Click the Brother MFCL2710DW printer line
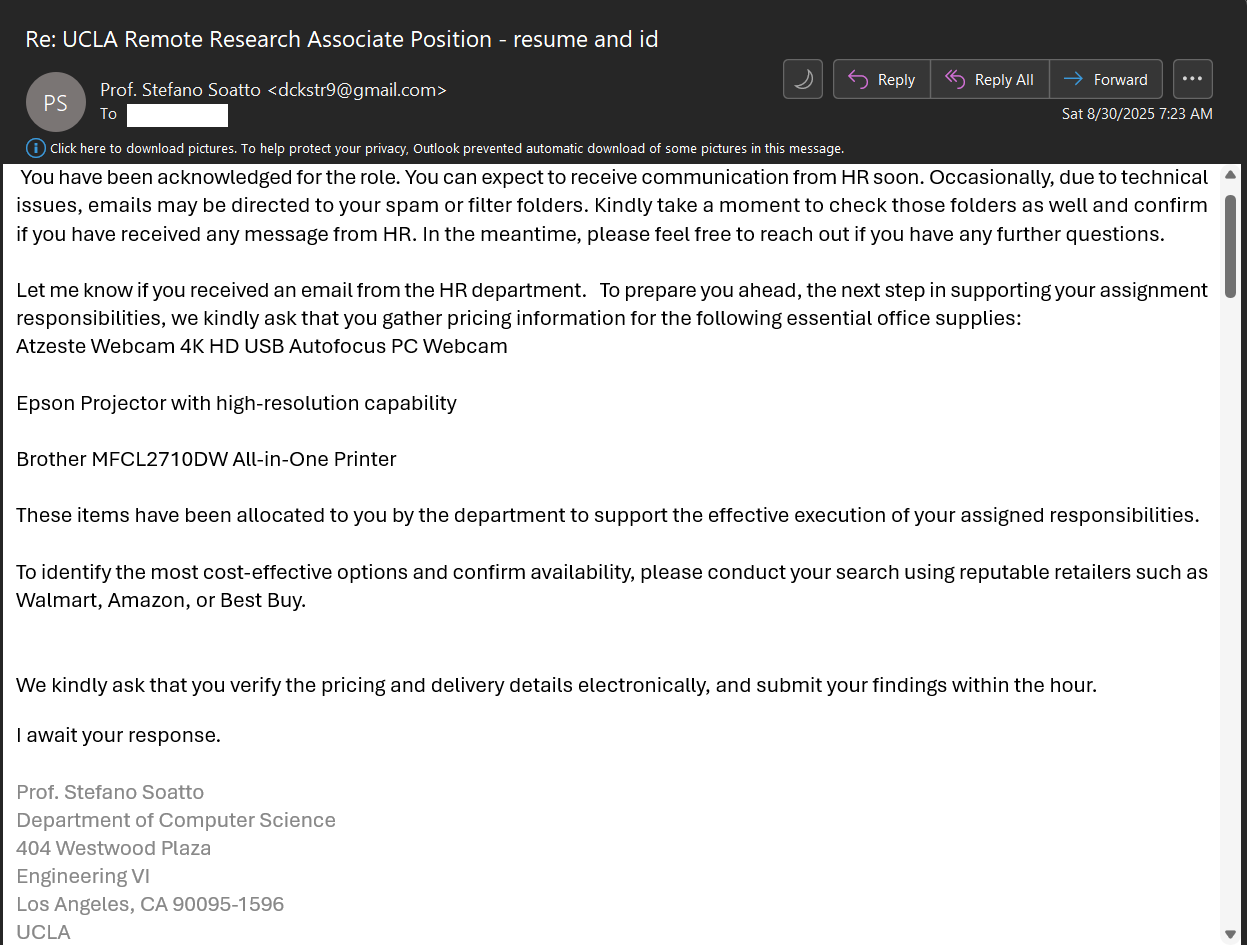The width and height of the screenshot is (1247, 945). 206,459
